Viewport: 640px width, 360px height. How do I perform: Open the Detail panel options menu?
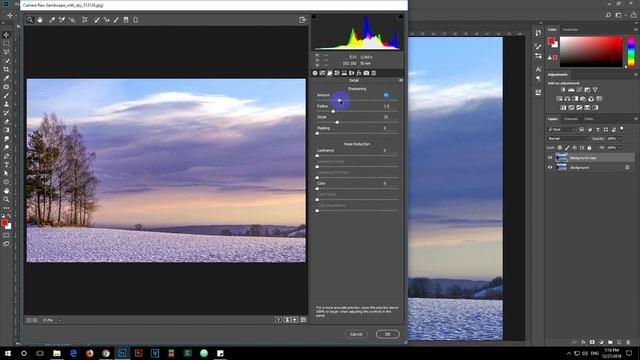[x=400, y=80]
